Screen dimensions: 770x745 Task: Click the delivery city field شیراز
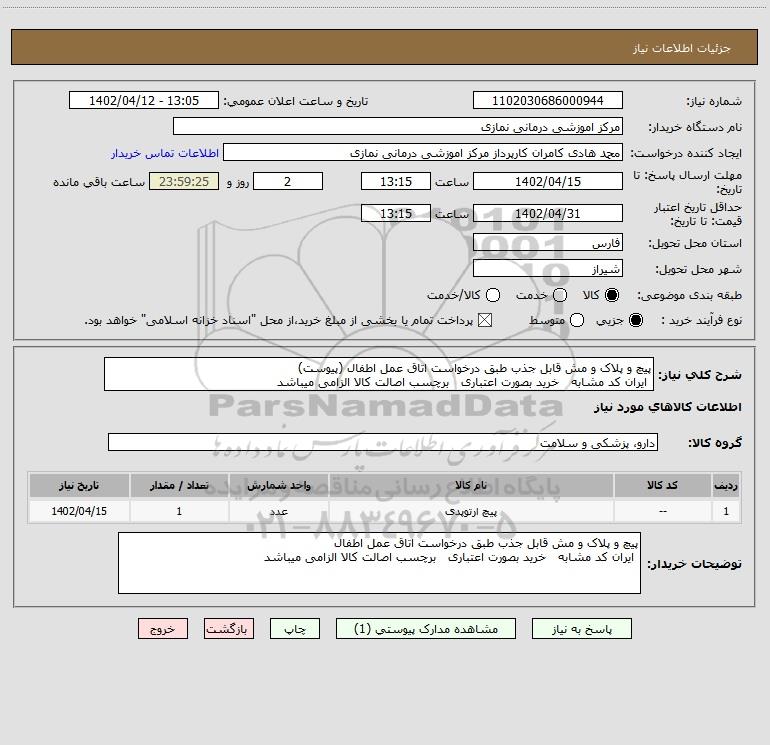coord(548,269)
